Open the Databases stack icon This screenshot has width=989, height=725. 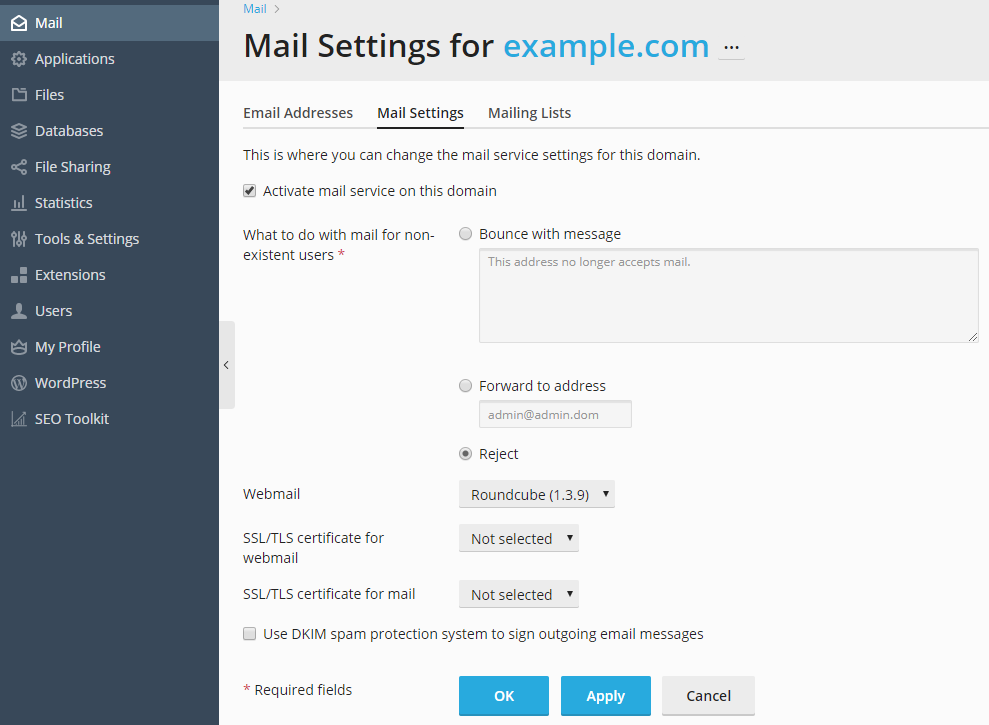(x=19, y=131)
